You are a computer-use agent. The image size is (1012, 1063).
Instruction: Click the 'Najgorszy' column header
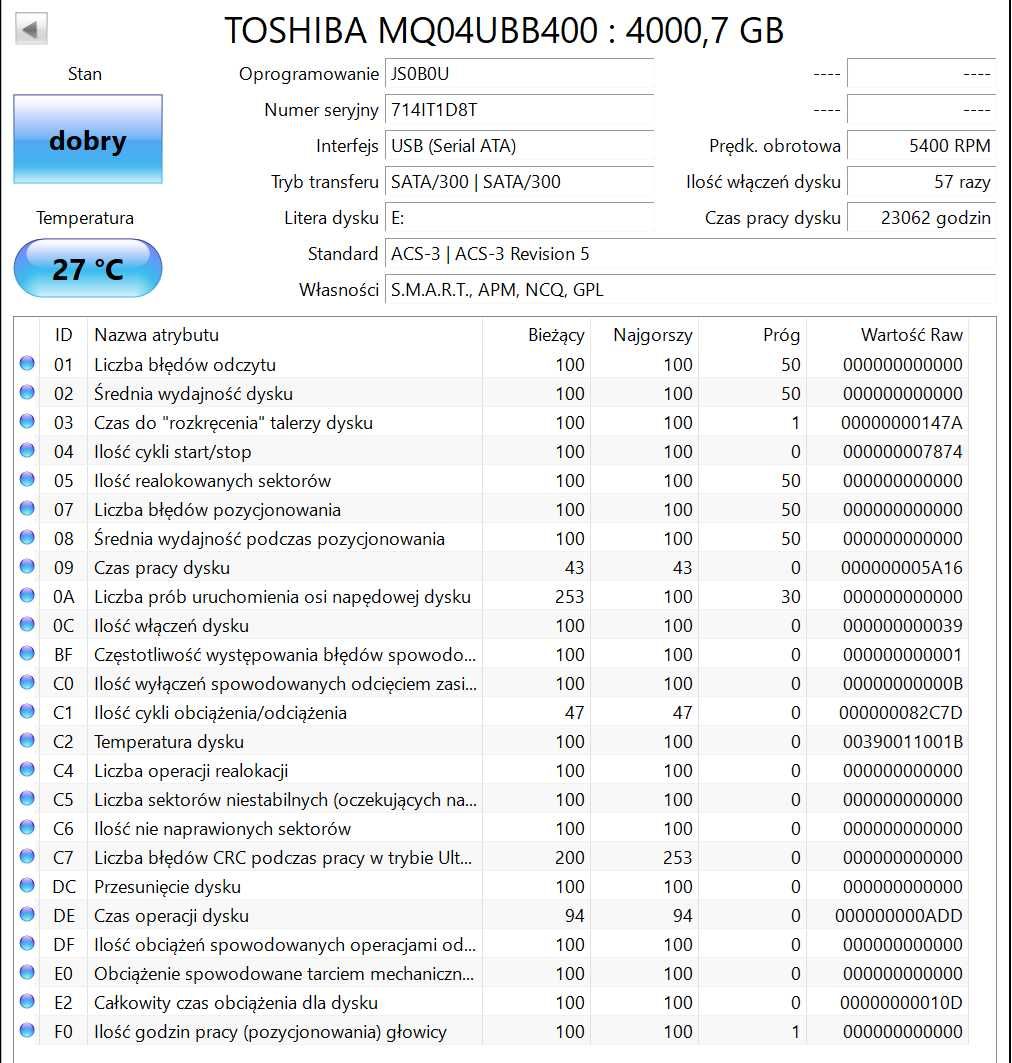[x=645, y=335]
